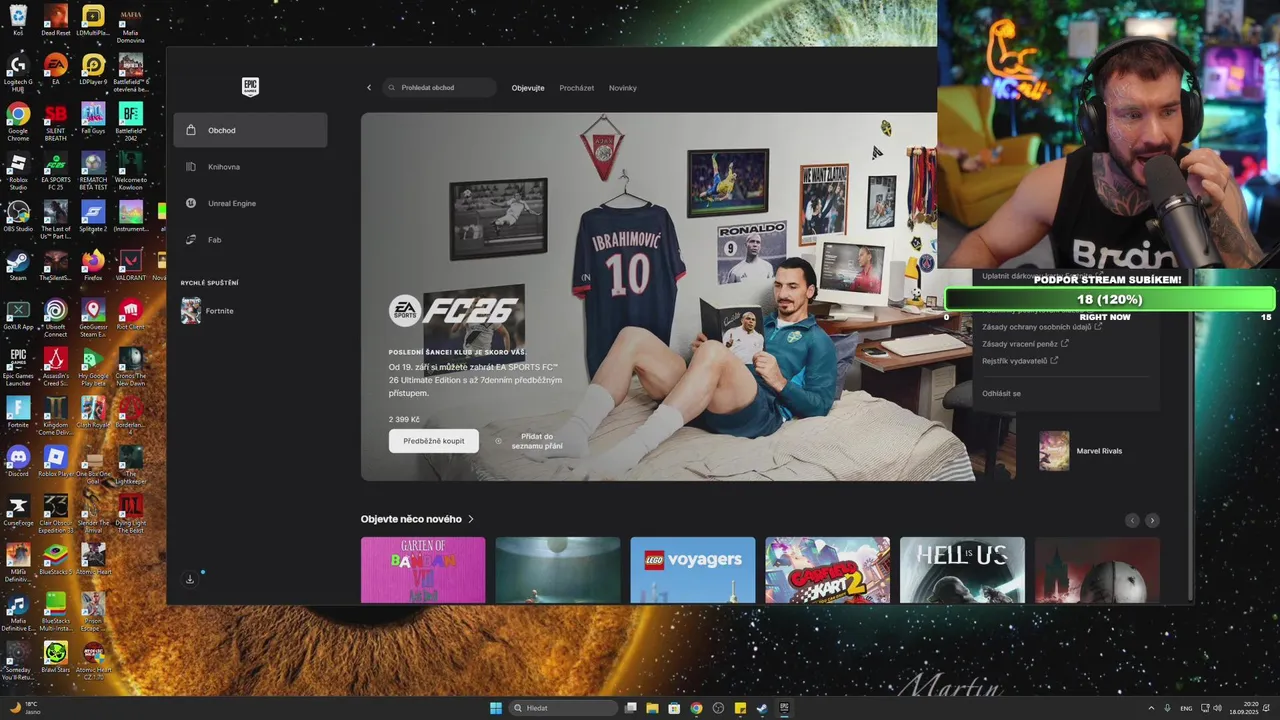Open the Battlefield 2042 desktop icon
1280x720 pixels.
coord(131,122)
